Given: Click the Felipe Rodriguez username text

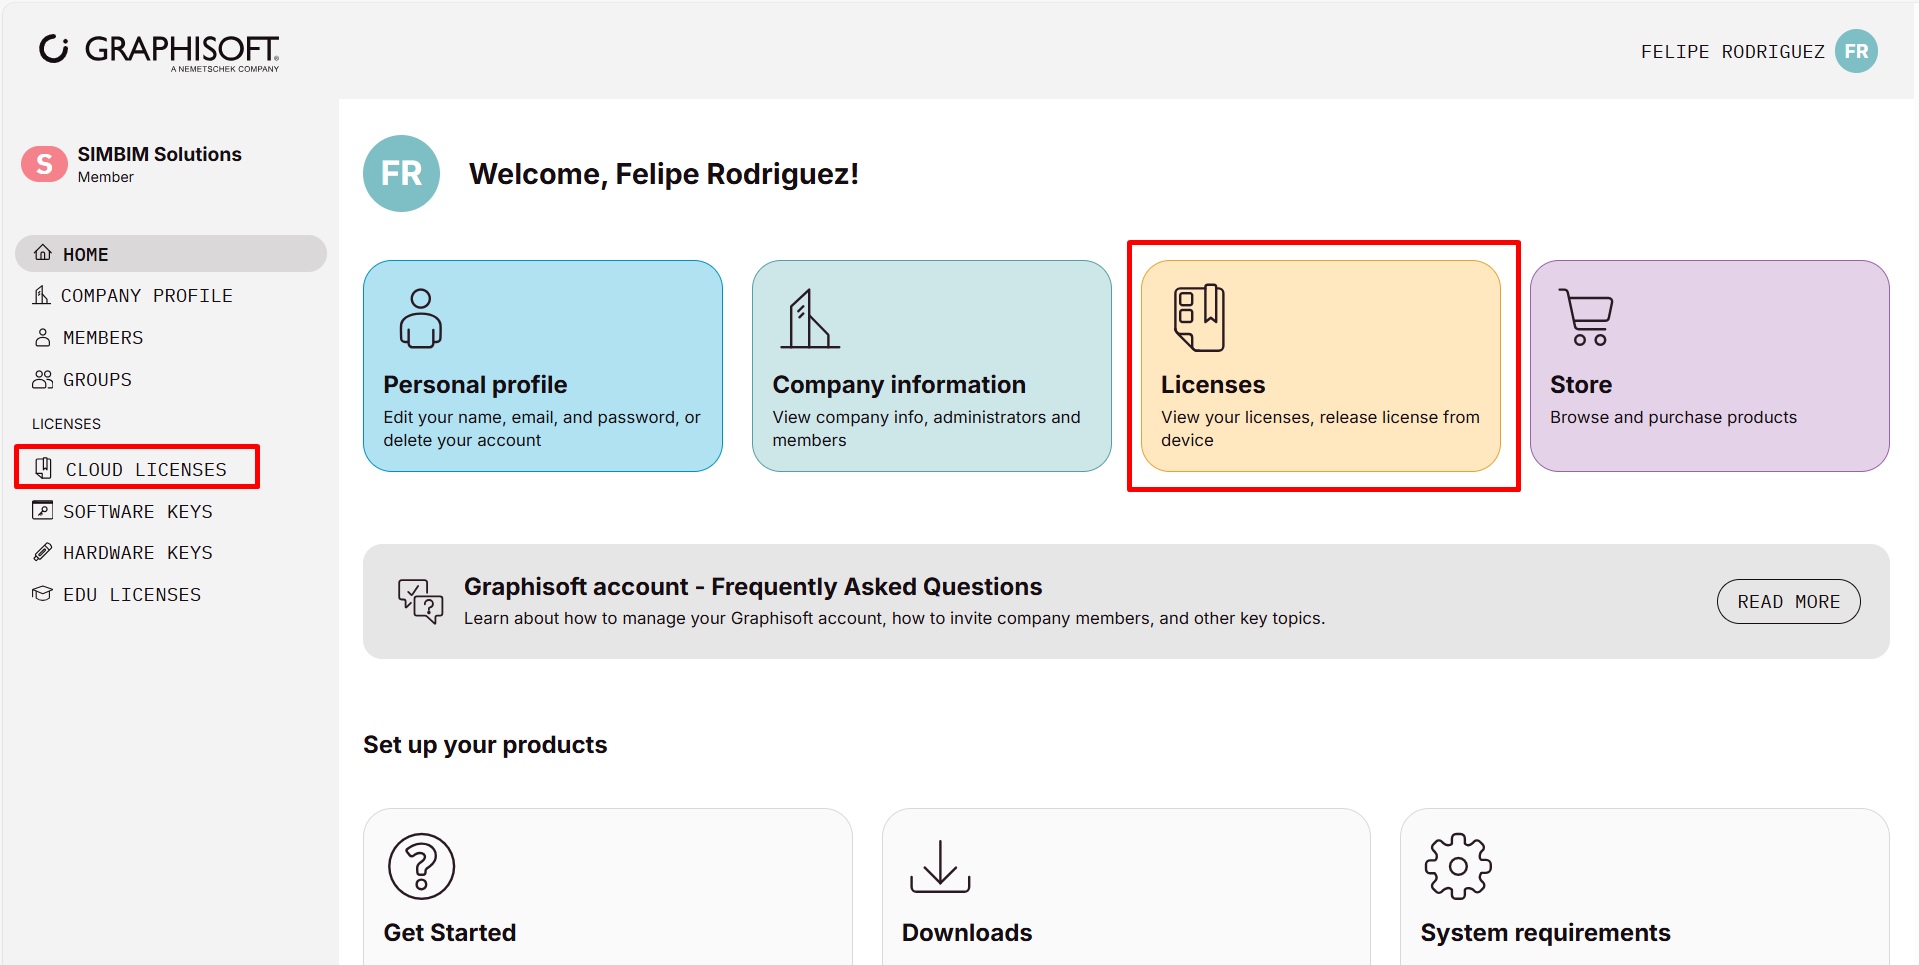Looking at the screenshot, I should [1732, 52].
